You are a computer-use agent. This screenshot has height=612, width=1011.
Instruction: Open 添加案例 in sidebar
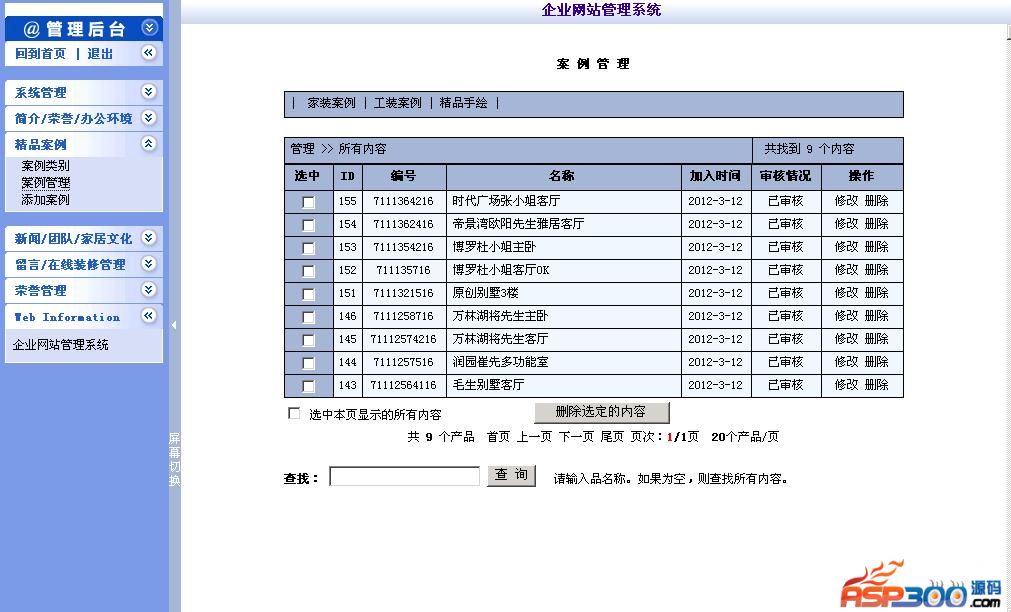(45, 199)
